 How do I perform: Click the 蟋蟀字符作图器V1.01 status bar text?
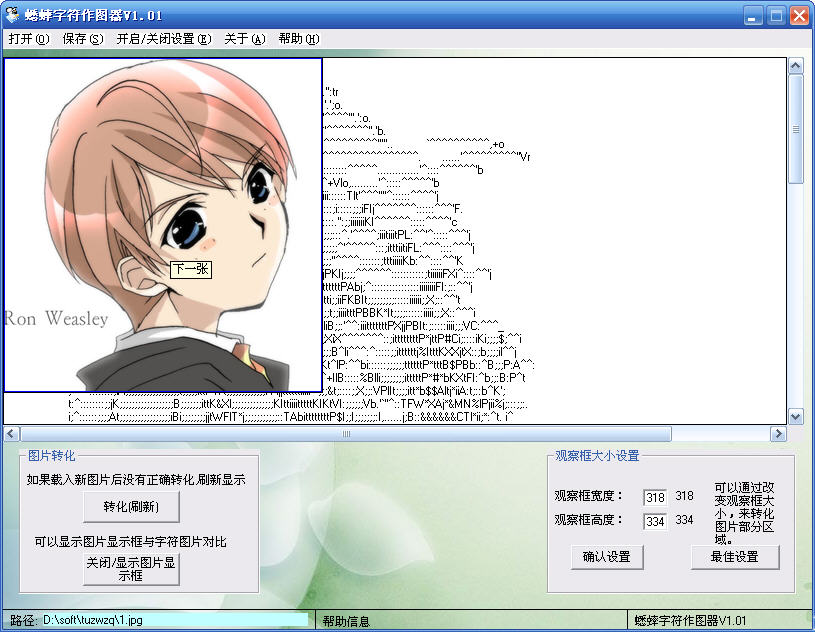pos(690,621)
